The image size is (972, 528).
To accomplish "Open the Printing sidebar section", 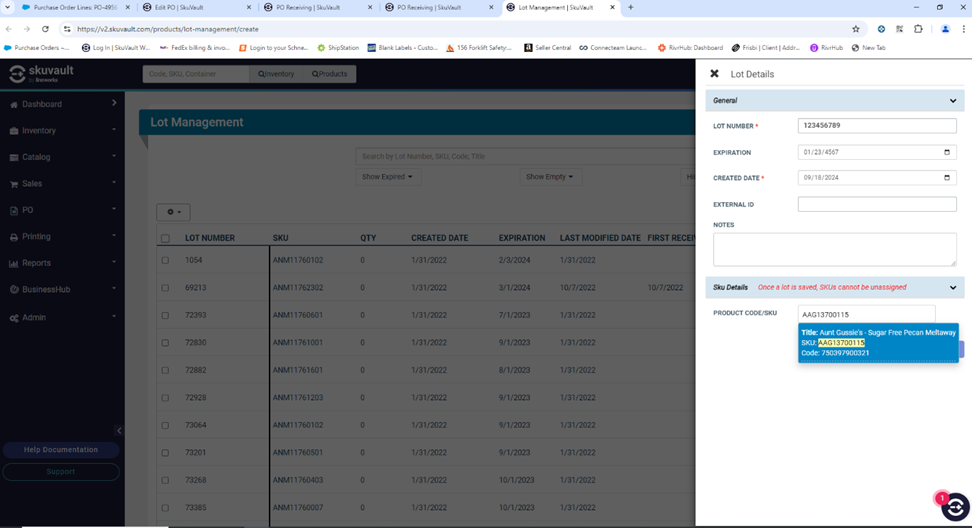I will (x=36, y=237).
